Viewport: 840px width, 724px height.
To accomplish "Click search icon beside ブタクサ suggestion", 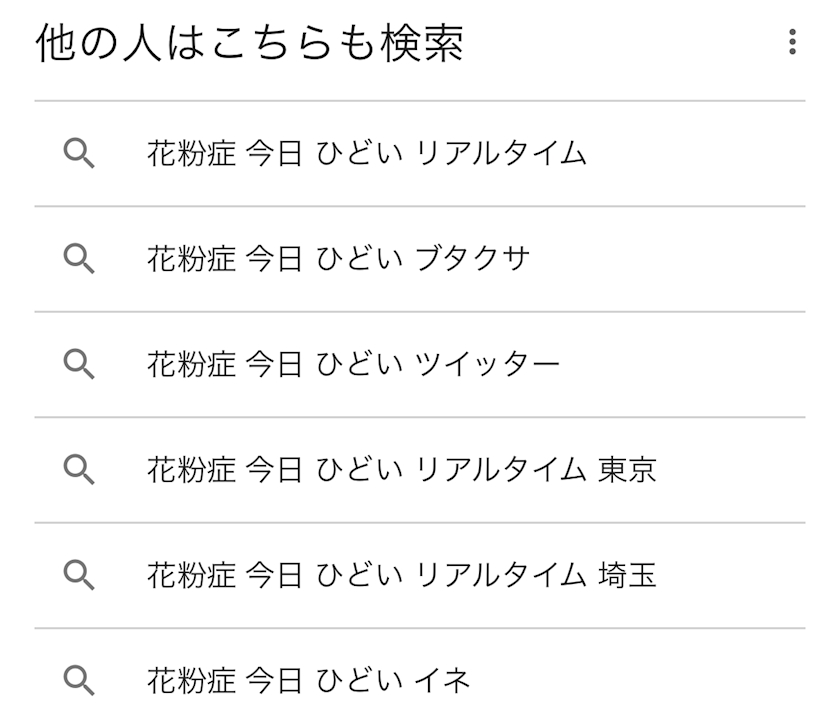I will coord(80,259).
